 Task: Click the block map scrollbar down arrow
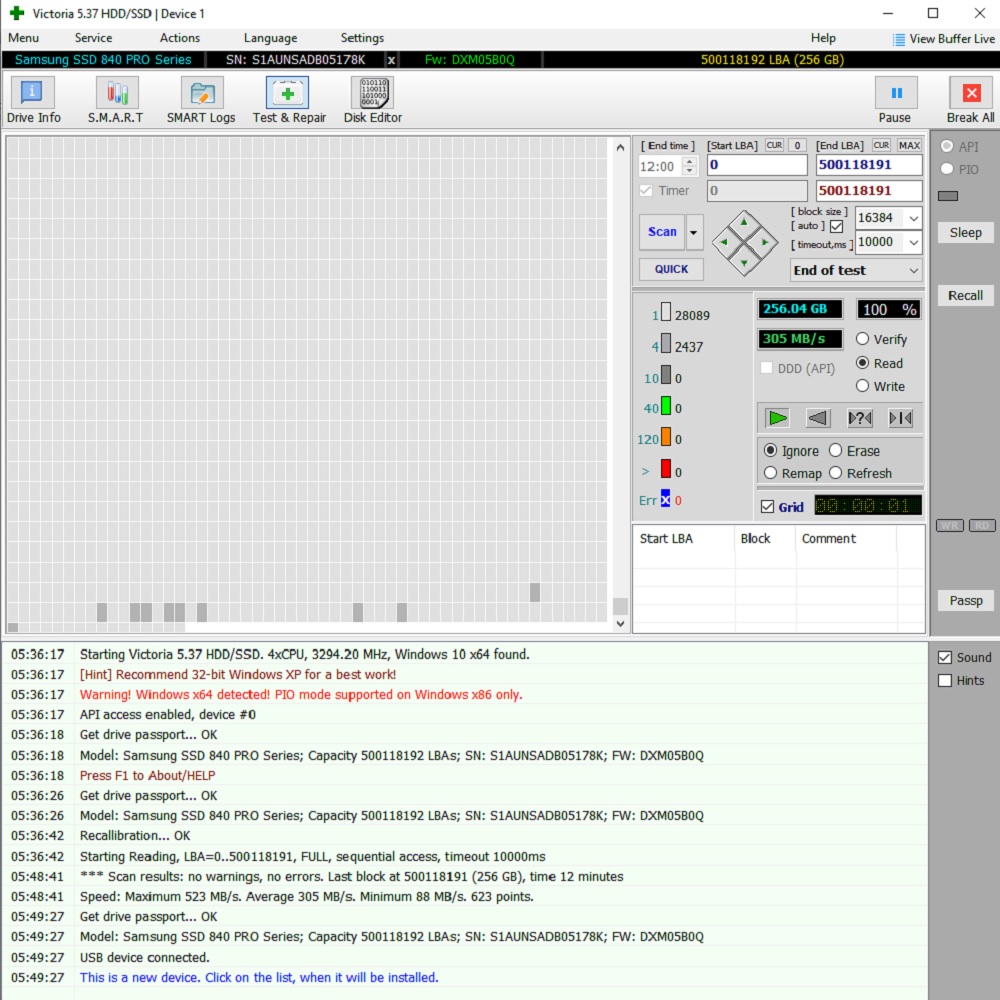click(x=621, y=624)
